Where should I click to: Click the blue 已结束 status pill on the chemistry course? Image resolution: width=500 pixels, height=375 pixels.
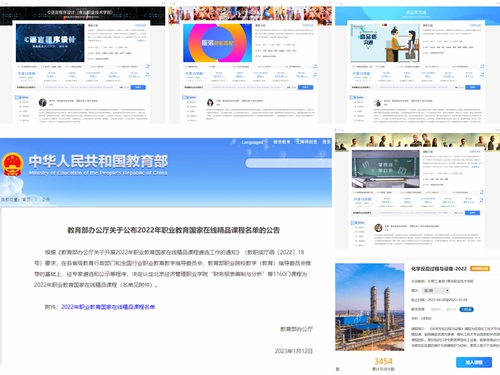click(466, 309)
